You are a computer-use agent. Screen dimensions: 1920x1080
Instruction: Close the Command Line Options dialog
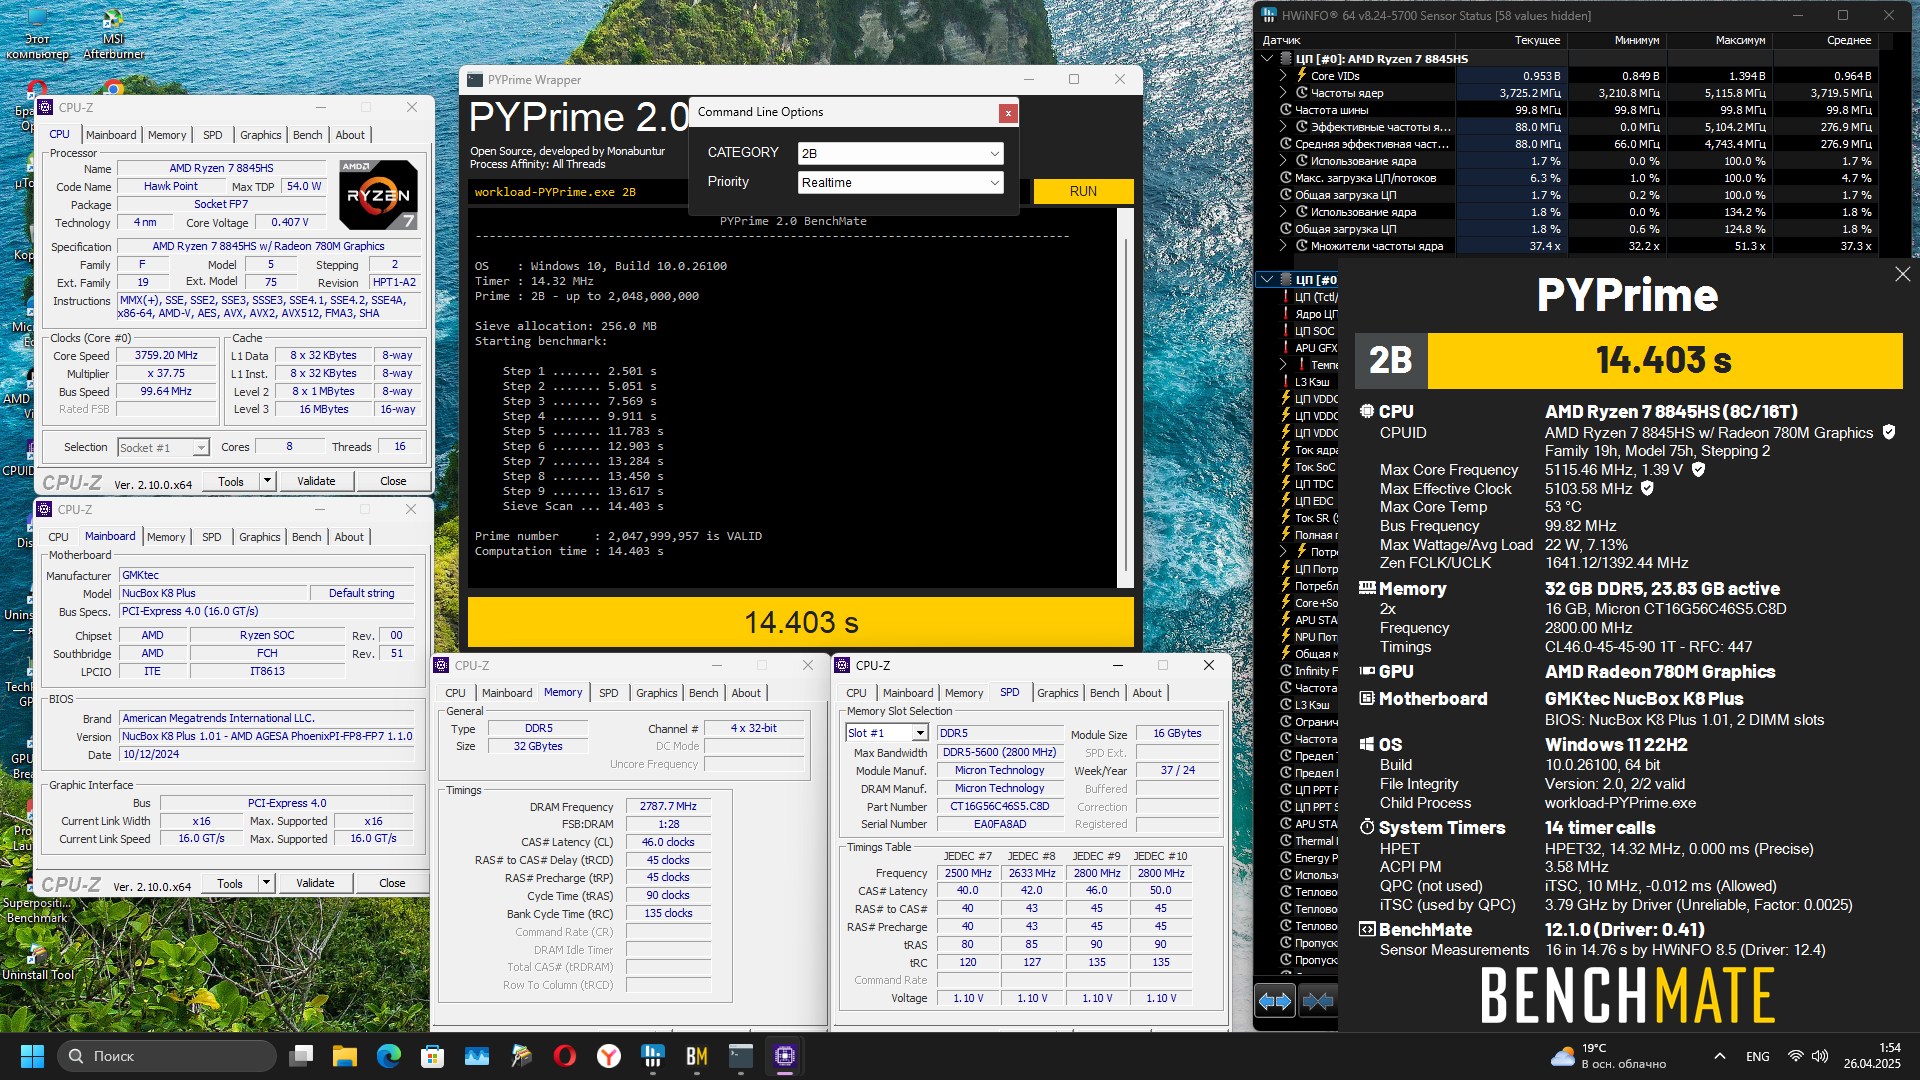point(1008,113)
